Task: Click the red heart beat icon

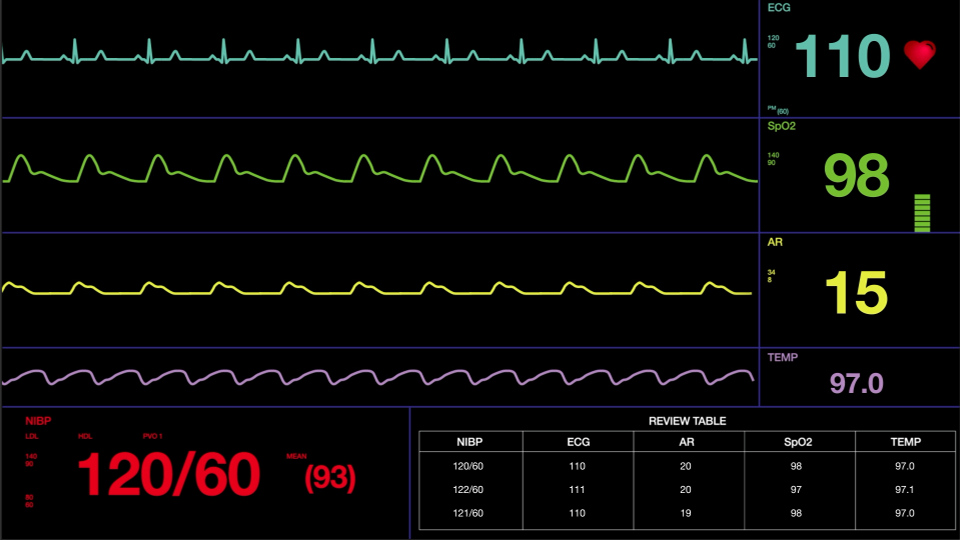Action: tap(919, 55)
